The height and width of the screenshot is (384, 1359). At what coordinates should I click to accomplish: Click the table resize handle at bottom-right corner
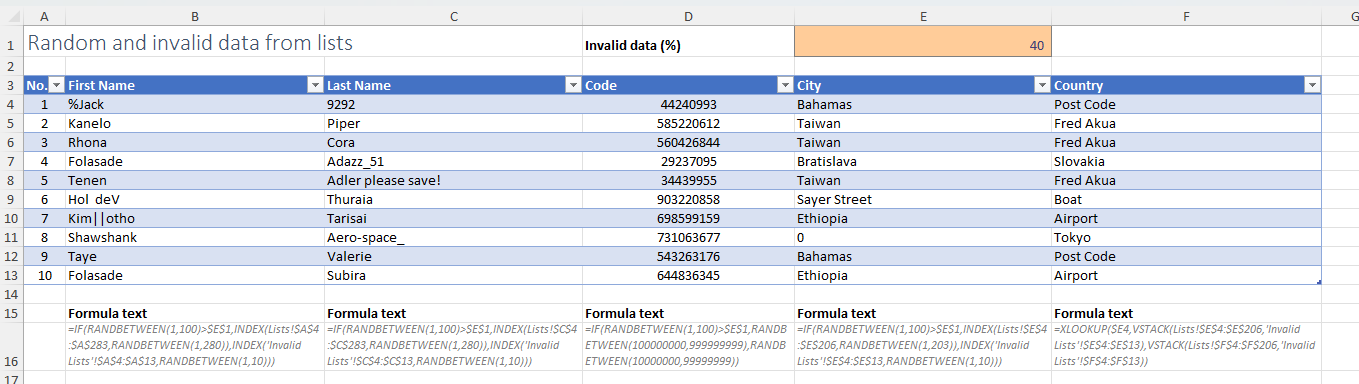point(1318,283)
